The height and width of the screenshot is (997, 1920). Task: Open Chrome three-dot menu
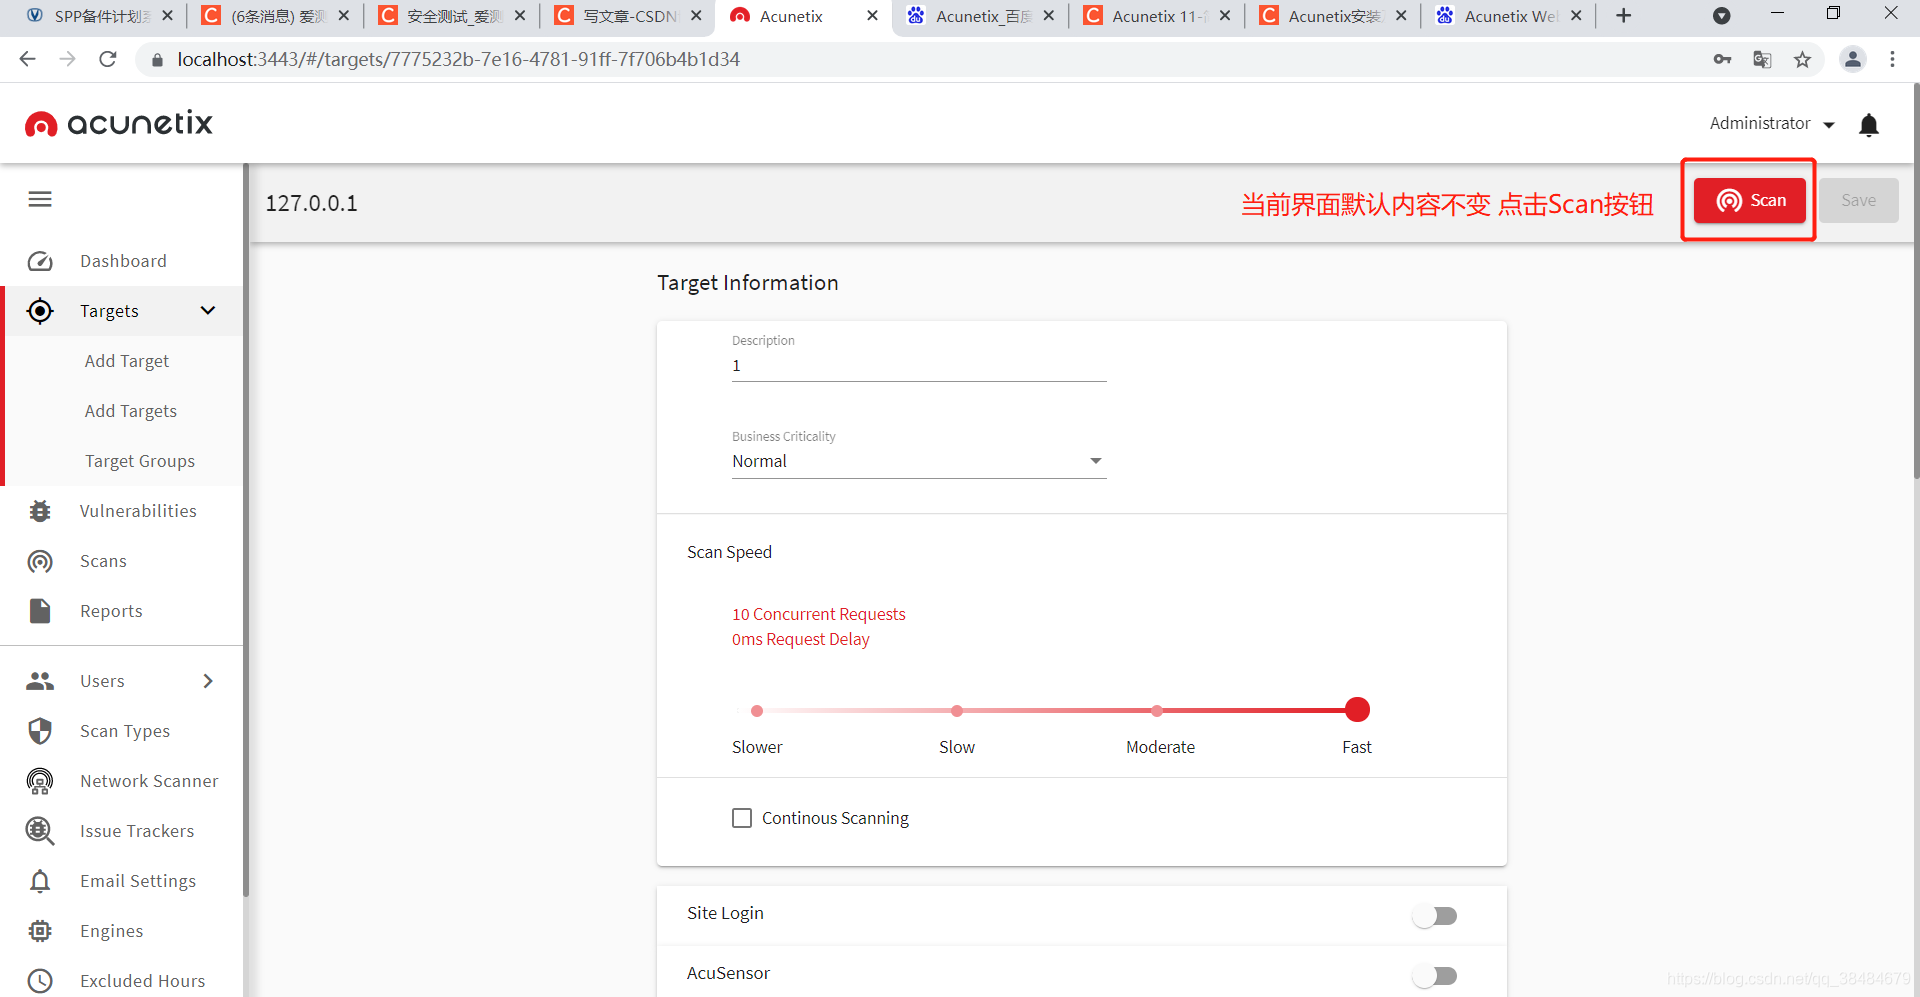[x=1892, y=59]
